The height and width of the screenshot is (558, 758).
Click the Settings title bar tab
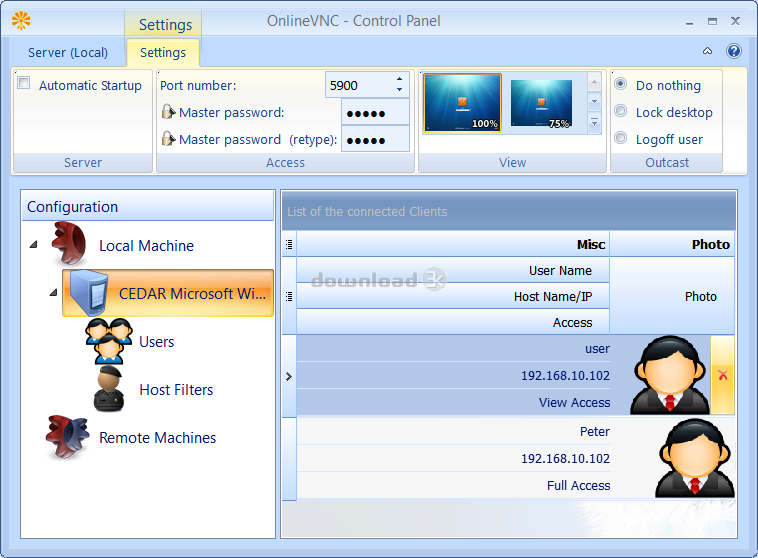pyautogui.click(x=165, y=25)
